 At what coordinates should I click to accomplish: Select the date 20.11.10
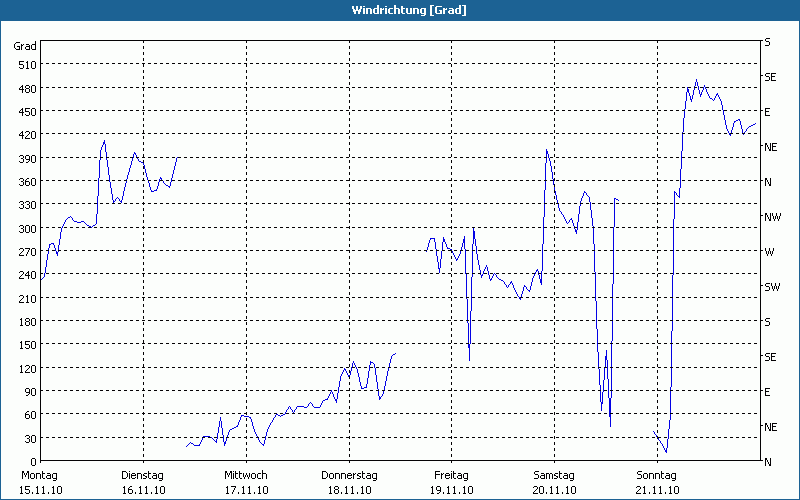coord(555,491)
